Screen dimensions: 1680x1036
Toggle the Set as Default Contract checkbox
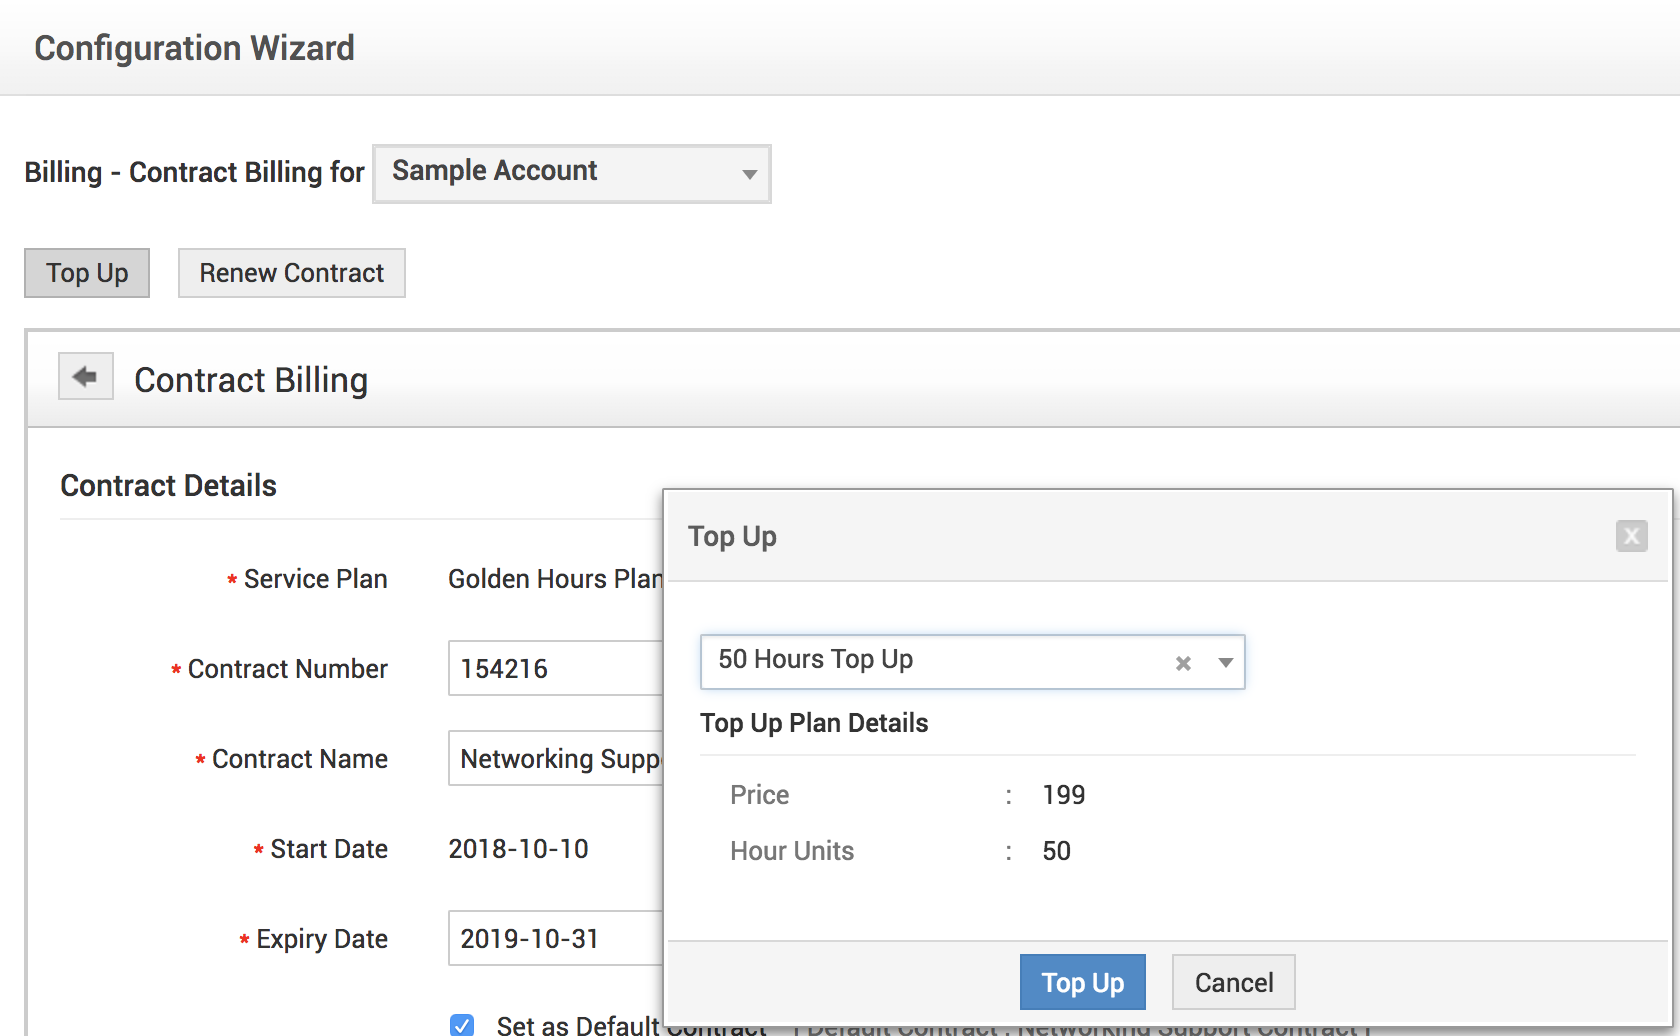click(462, 1025)
